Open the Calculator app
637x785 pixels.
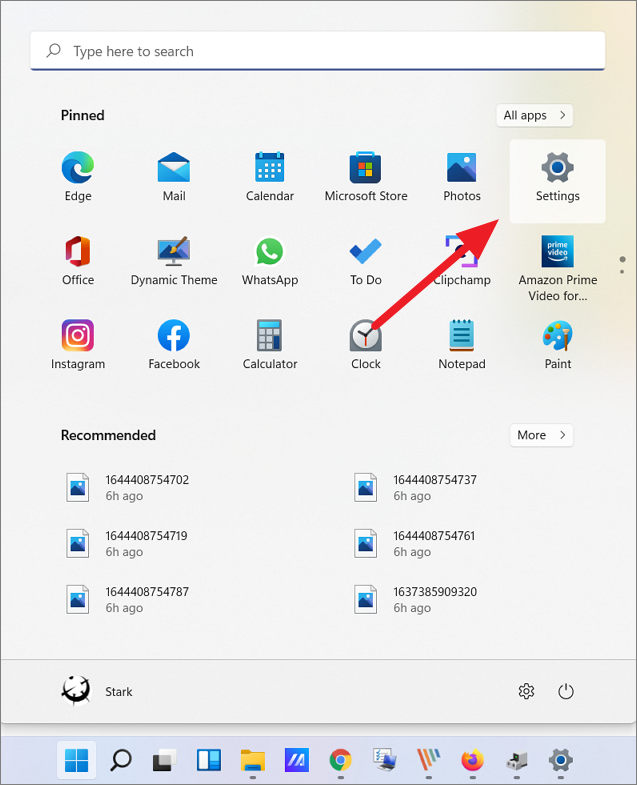269,344
